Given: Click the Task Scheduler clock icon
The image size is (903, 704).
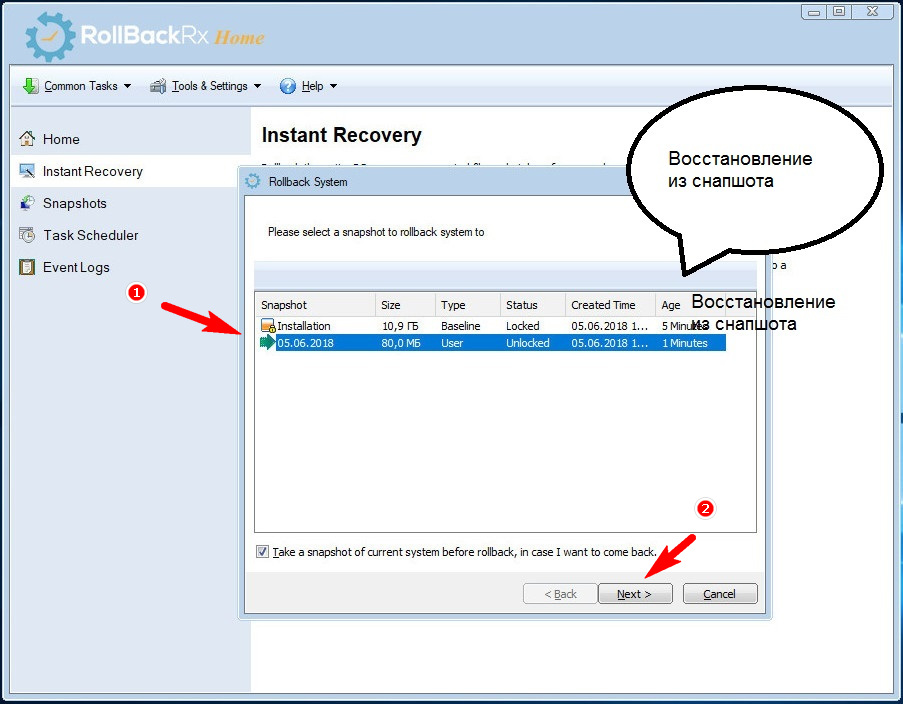Looking at the screenshot, I should pyautogui.click(x=26, y=235).
